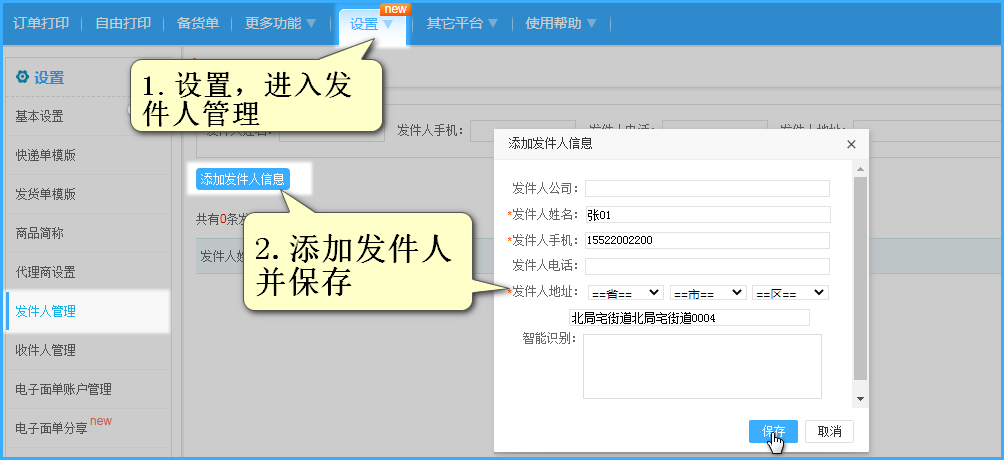Close the 添加发件人信息 dialog with X
Screen dimensions: 1004x460
pos(851,144)
